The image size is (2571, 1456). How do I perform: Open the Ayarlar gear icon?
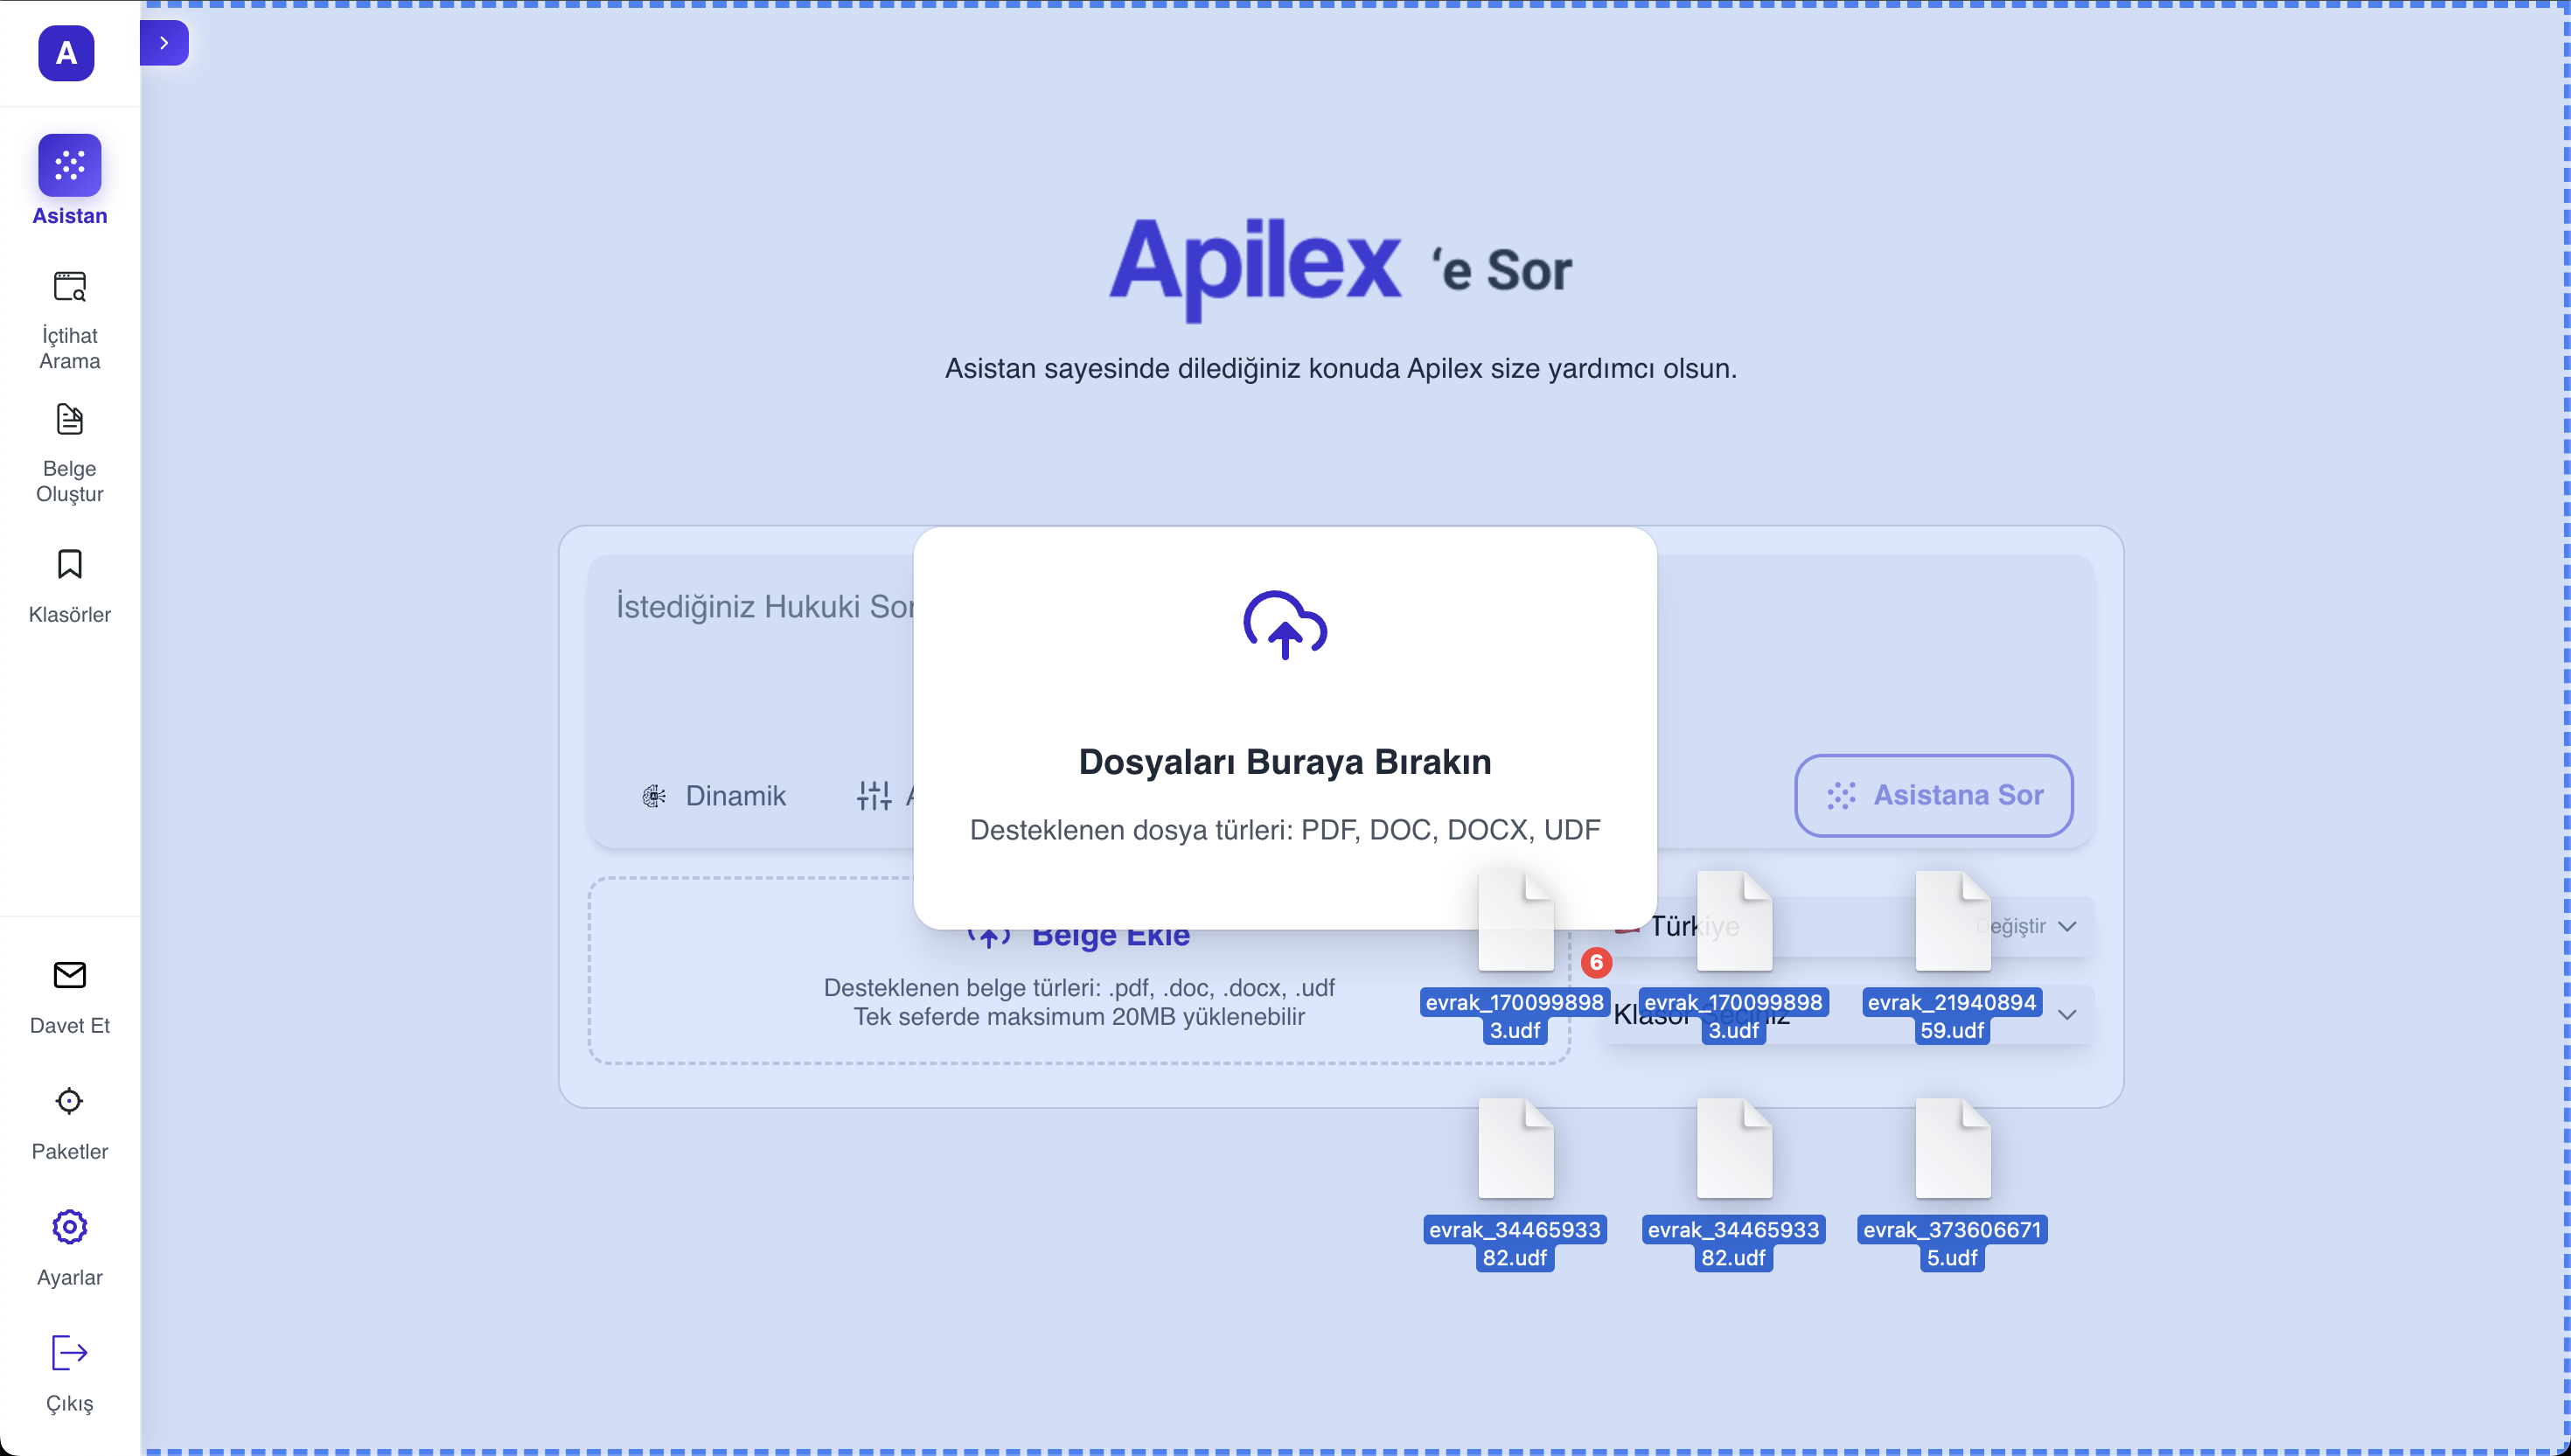click(68, 1226)
